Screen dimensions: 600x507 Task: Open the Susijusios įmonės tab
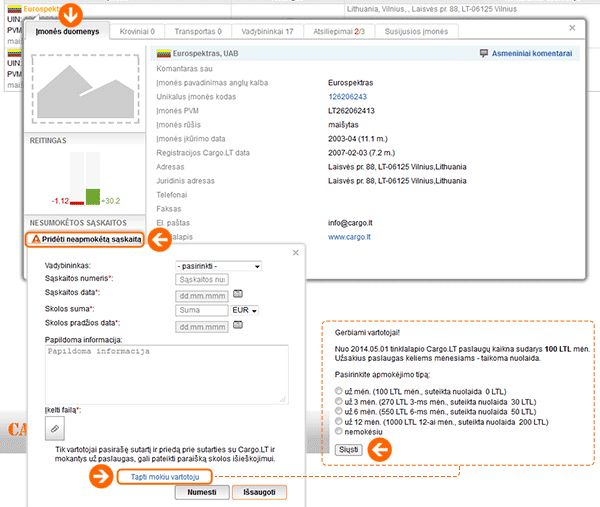pos(416,31)
